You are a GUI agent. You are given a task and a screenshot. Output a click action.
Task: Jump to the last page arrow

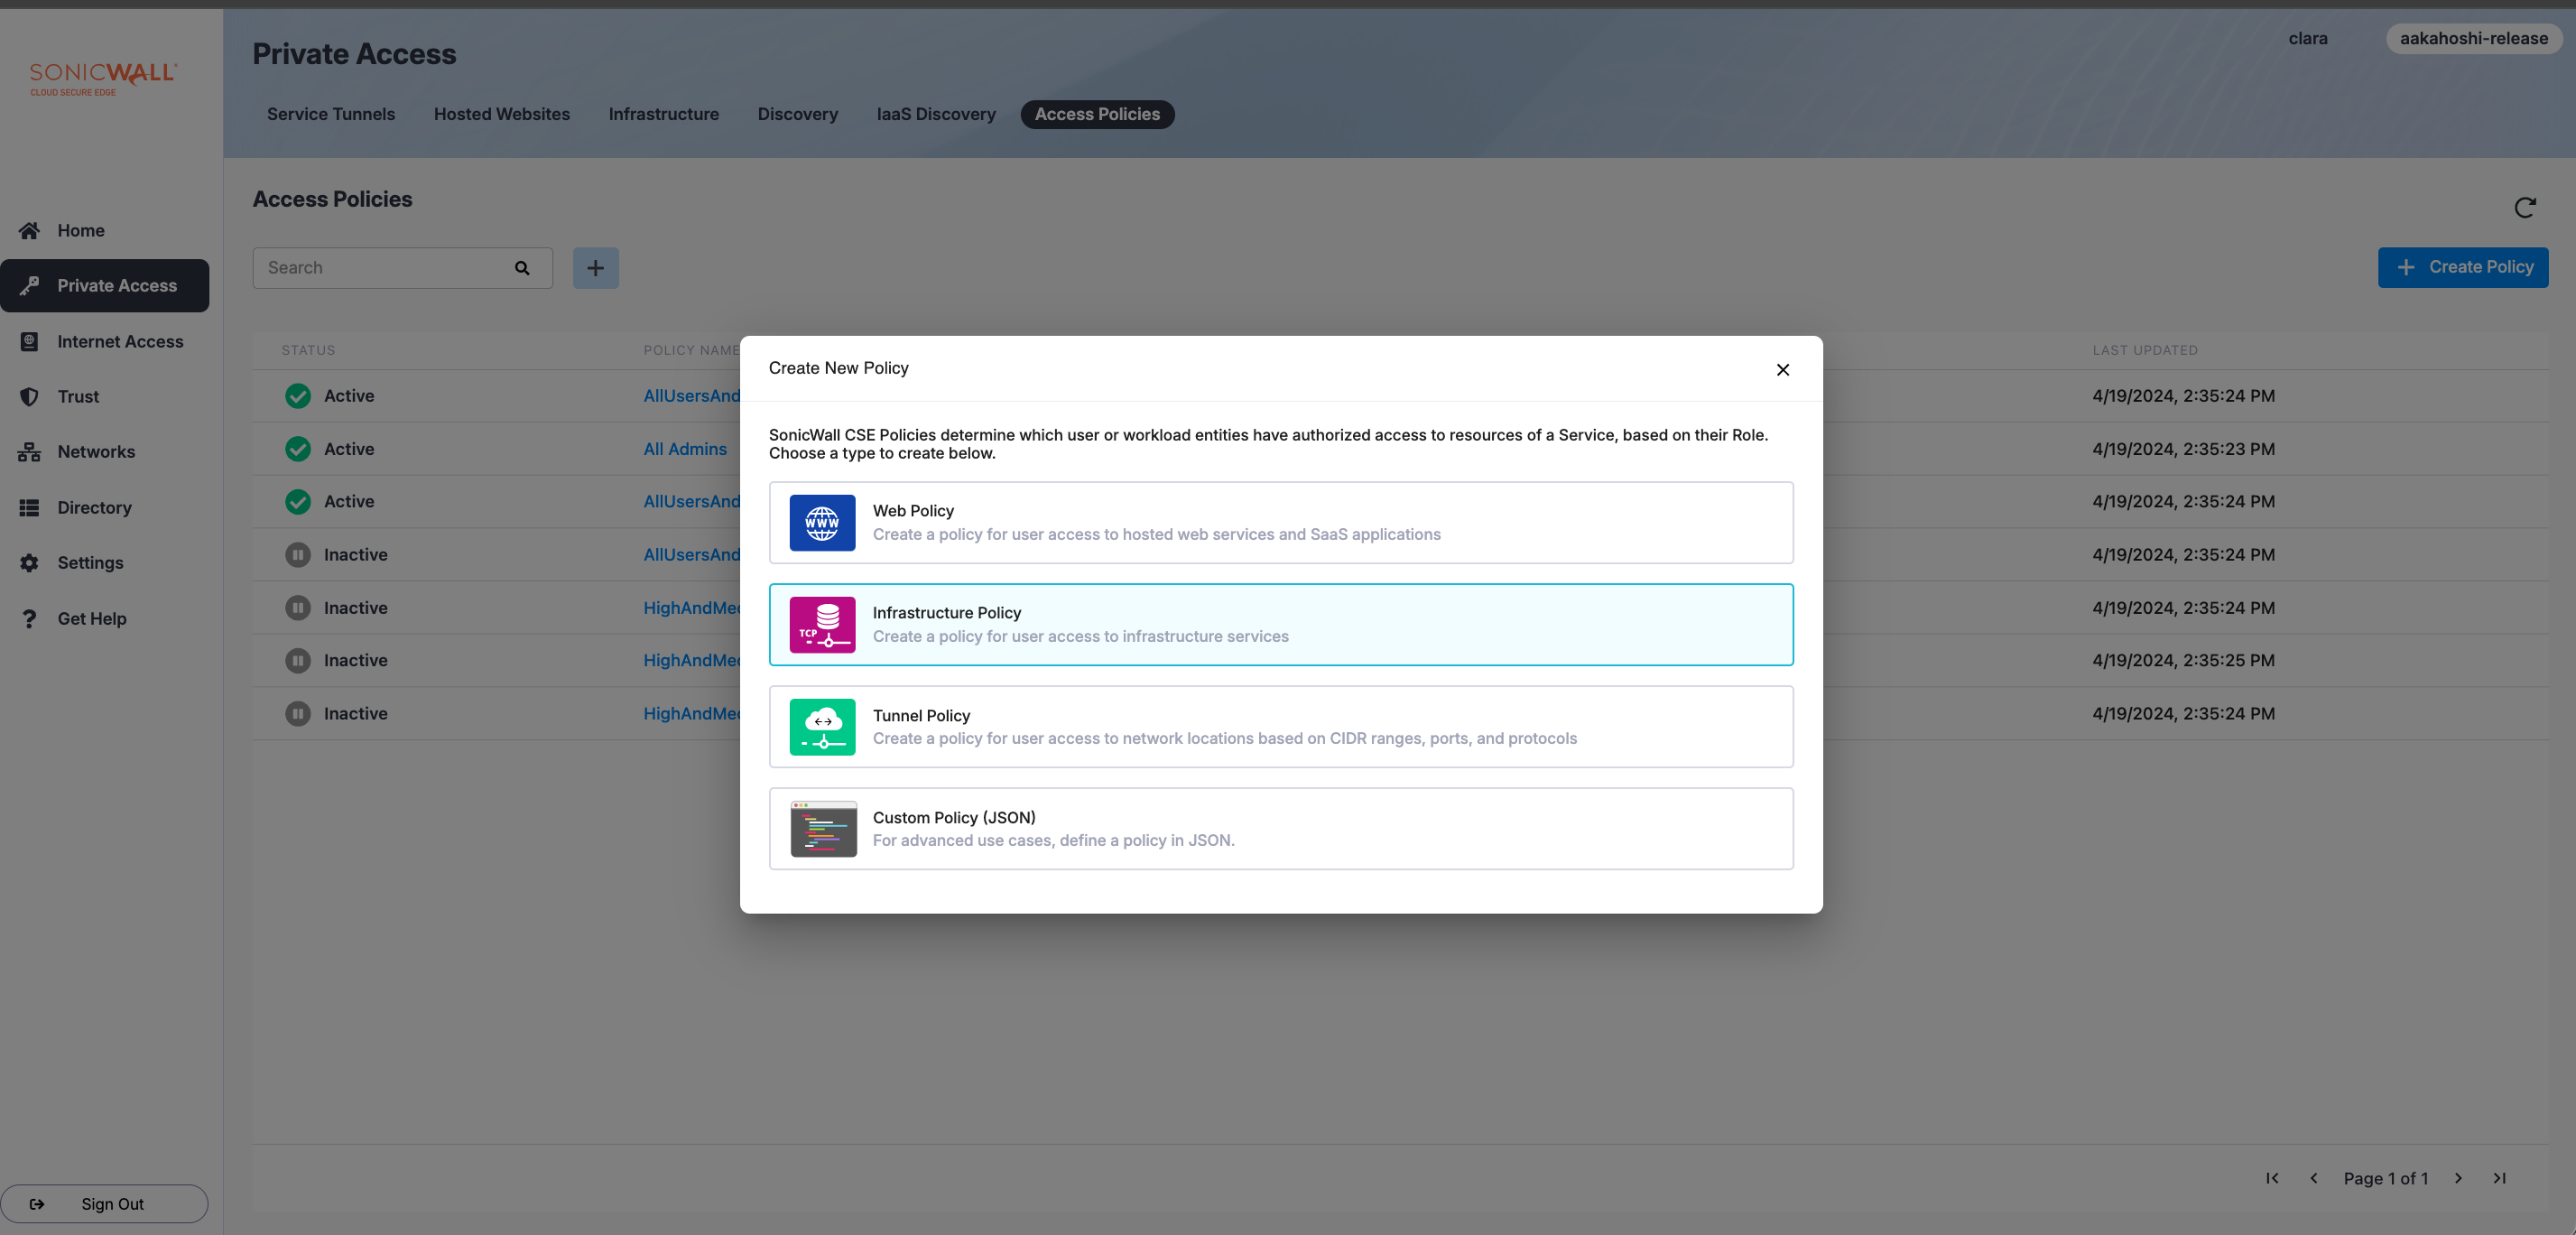[x=2499, y=1178]
